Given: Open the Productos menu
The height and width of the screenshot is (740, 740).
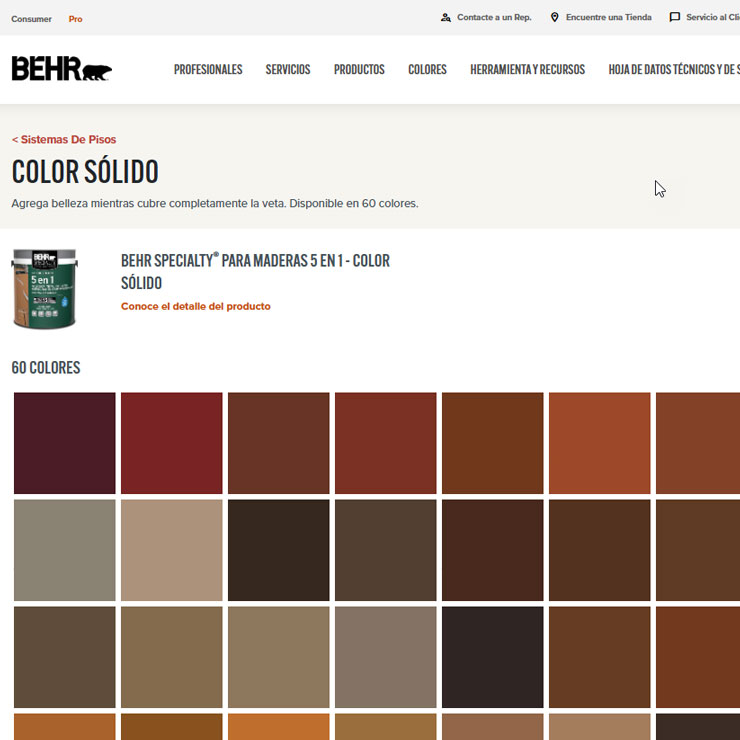Looking at the screenshot, I should 359,69.
